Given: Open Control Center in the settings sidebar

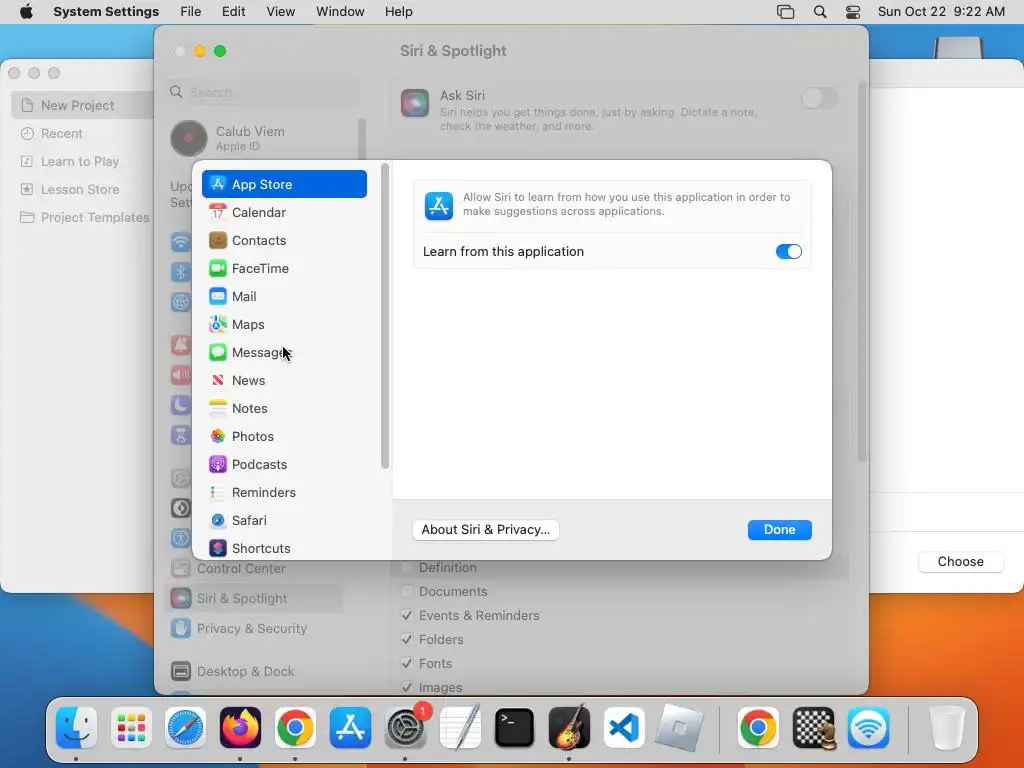Looking at the screenshot, I should (x=255, y=569).
